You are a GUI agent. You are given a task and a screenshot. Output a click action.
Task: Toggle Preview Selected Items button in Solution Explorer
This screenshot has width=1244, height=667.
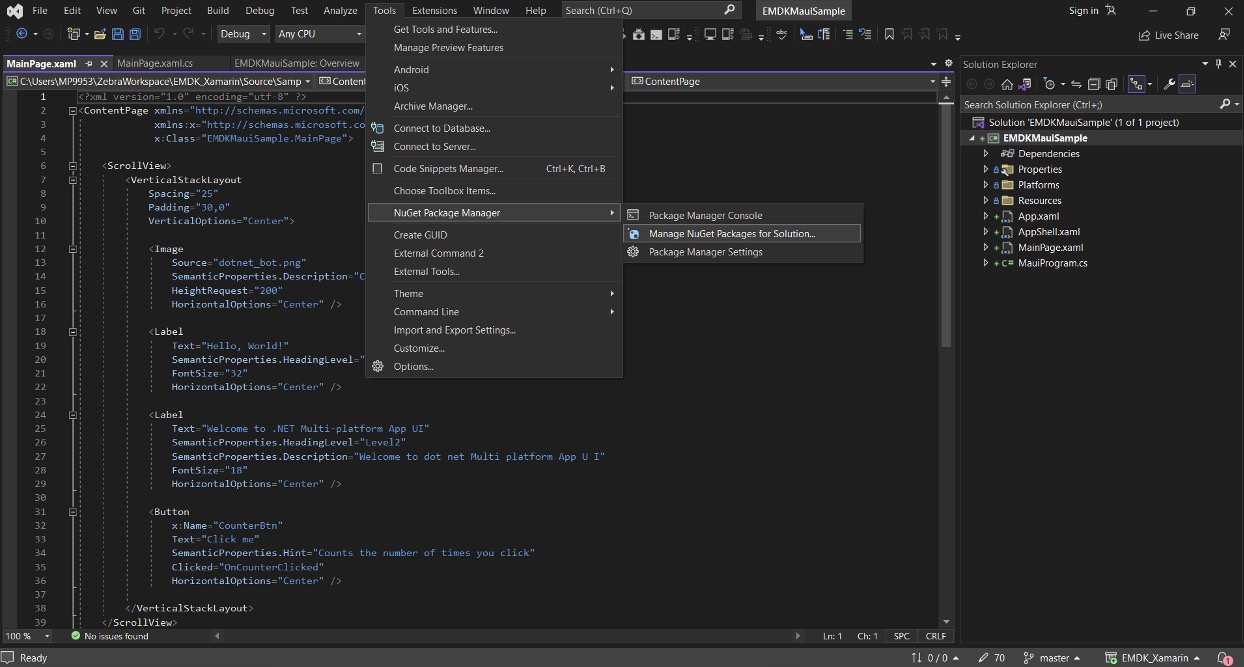pyautogui.click(x=1187, y=84)
